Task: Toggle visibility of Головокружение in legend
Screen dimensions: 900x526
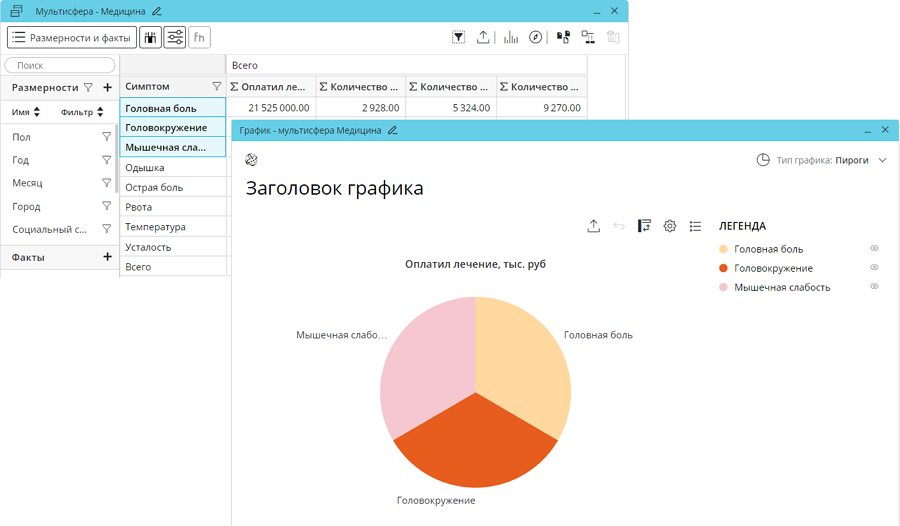Action: [874, 267]
